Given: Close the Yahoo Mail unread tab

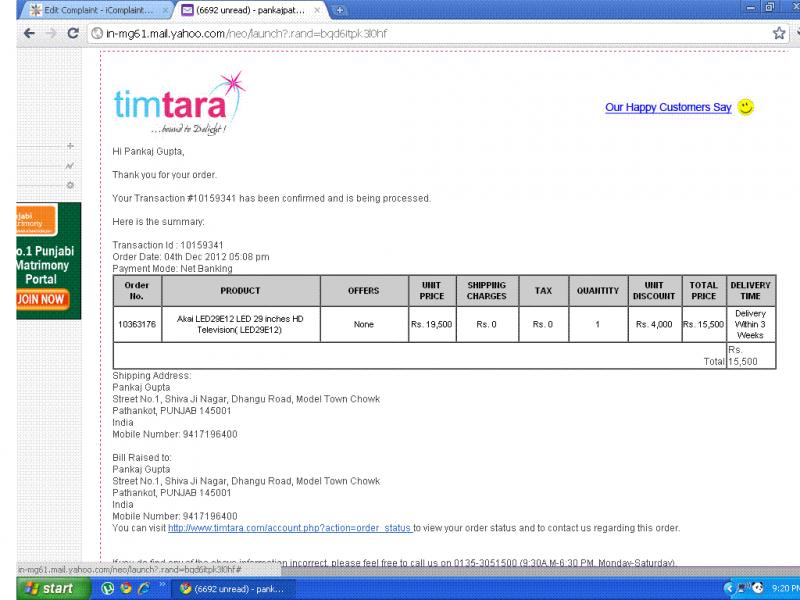Looking at the screenshot, I should click(317, 10).
